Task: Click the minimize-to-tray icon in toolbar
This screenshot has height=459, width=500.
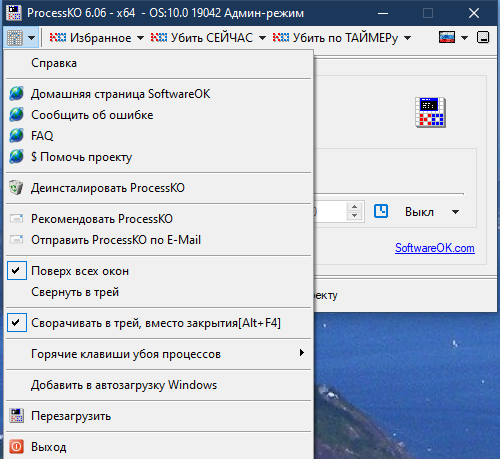Action: (483, 37)
